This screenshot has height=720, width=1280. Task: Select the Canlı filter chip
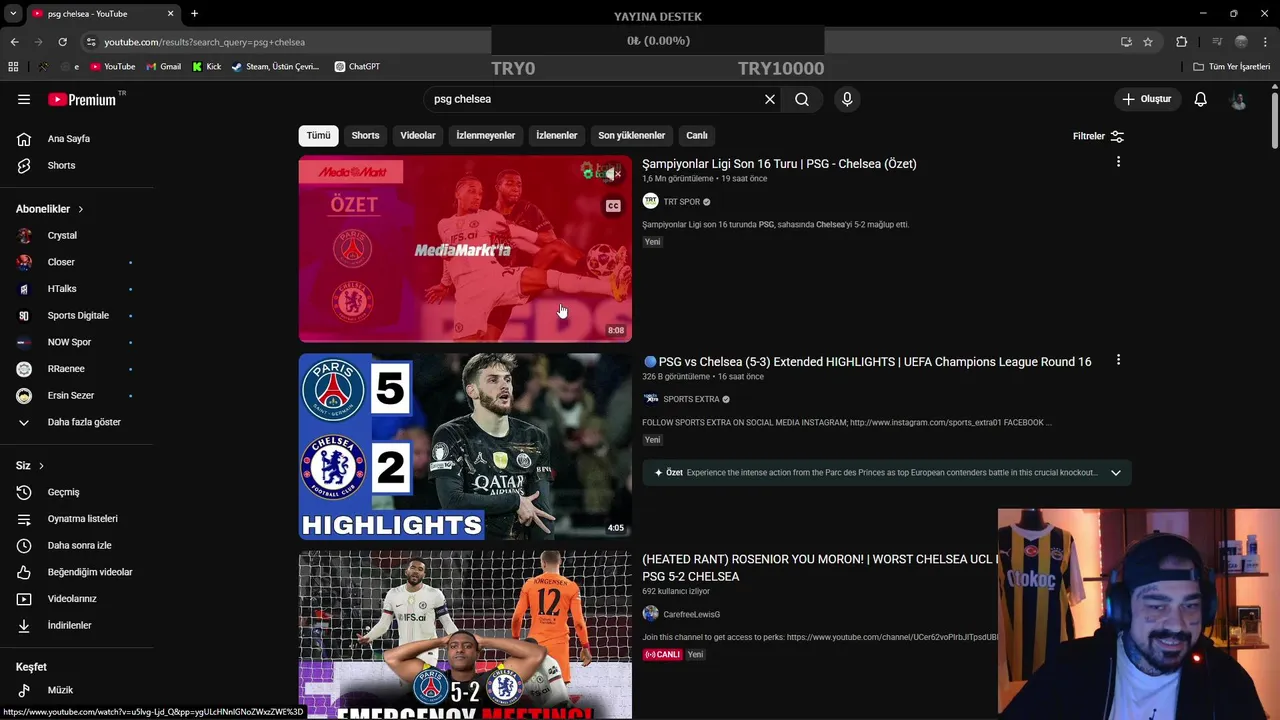[x=697, y=136]
